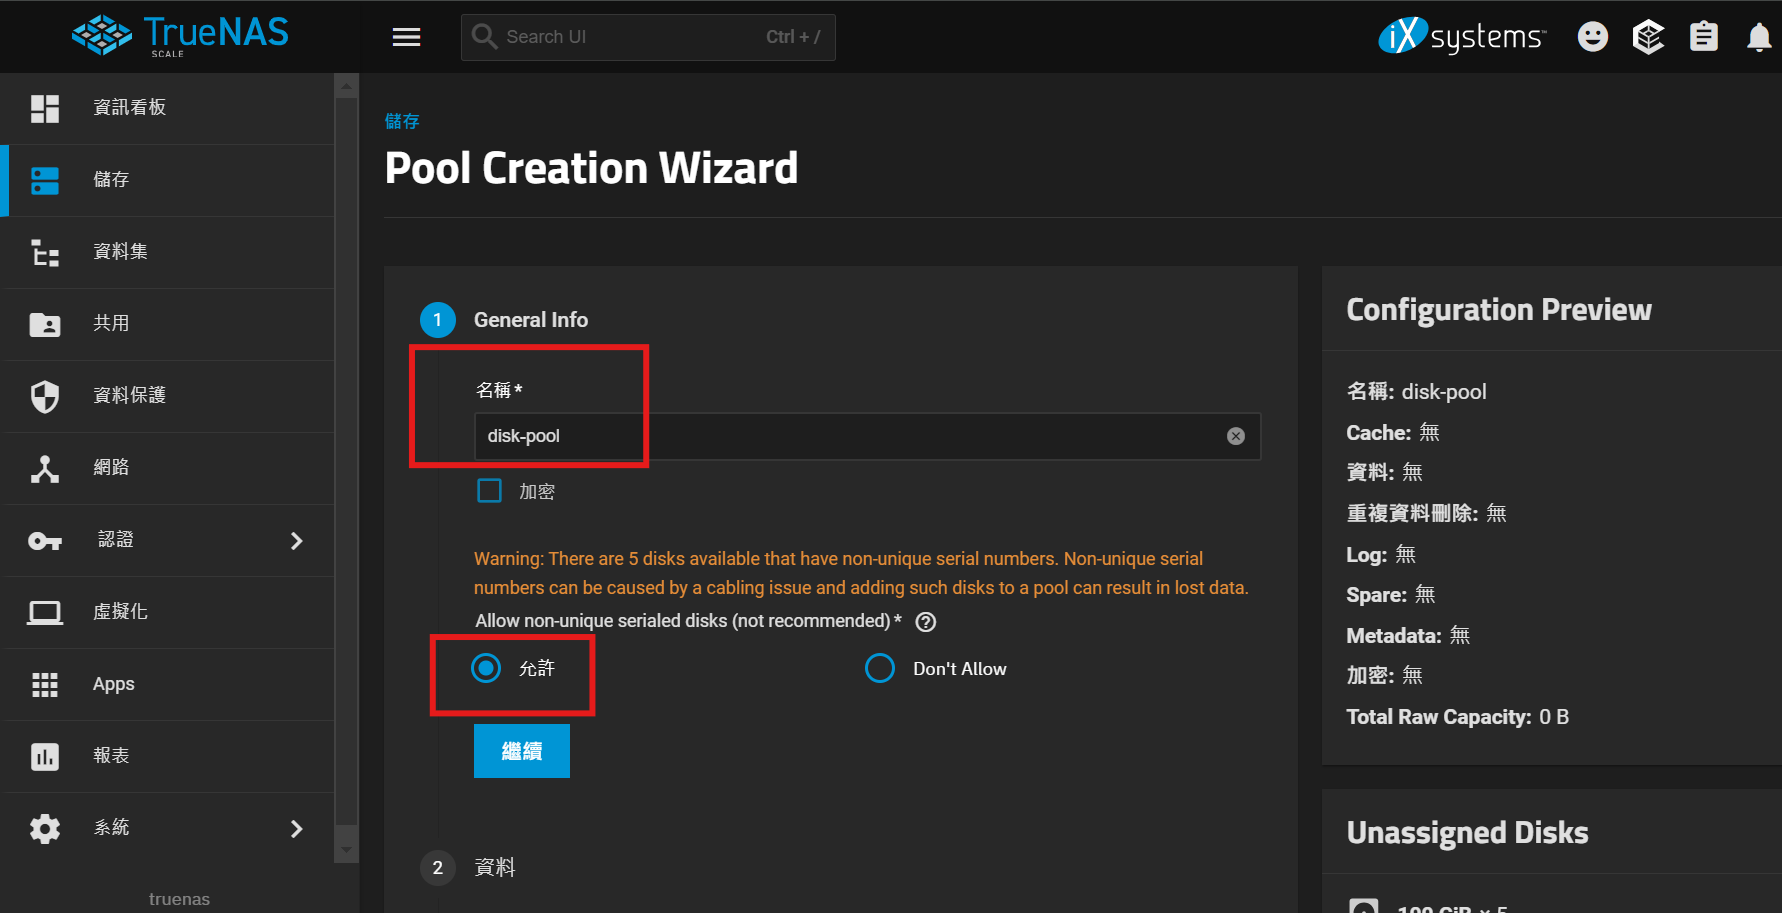Open the Jobs clipboard icon

point(1703,37)
